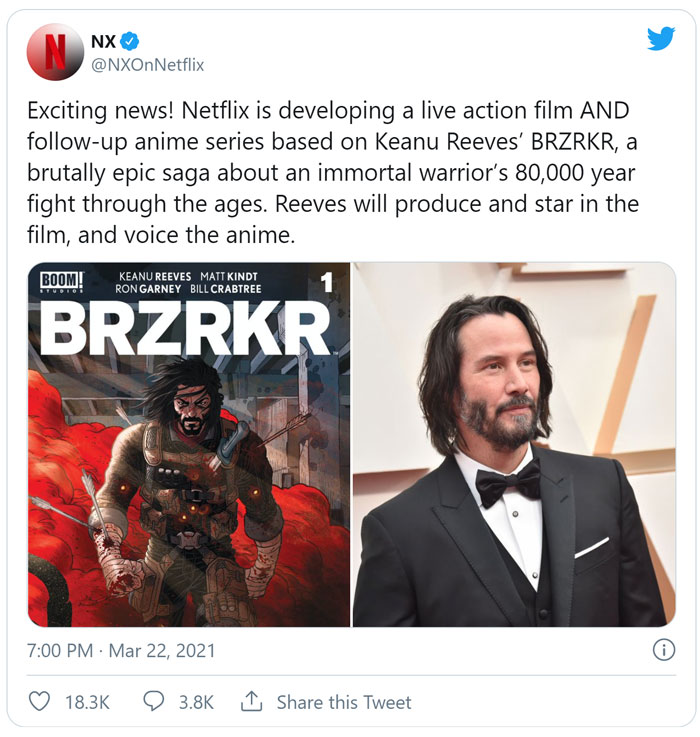700x737 pixels.
Task: Open the @NXOnNetflix handle link
Action: coord(148,65)
